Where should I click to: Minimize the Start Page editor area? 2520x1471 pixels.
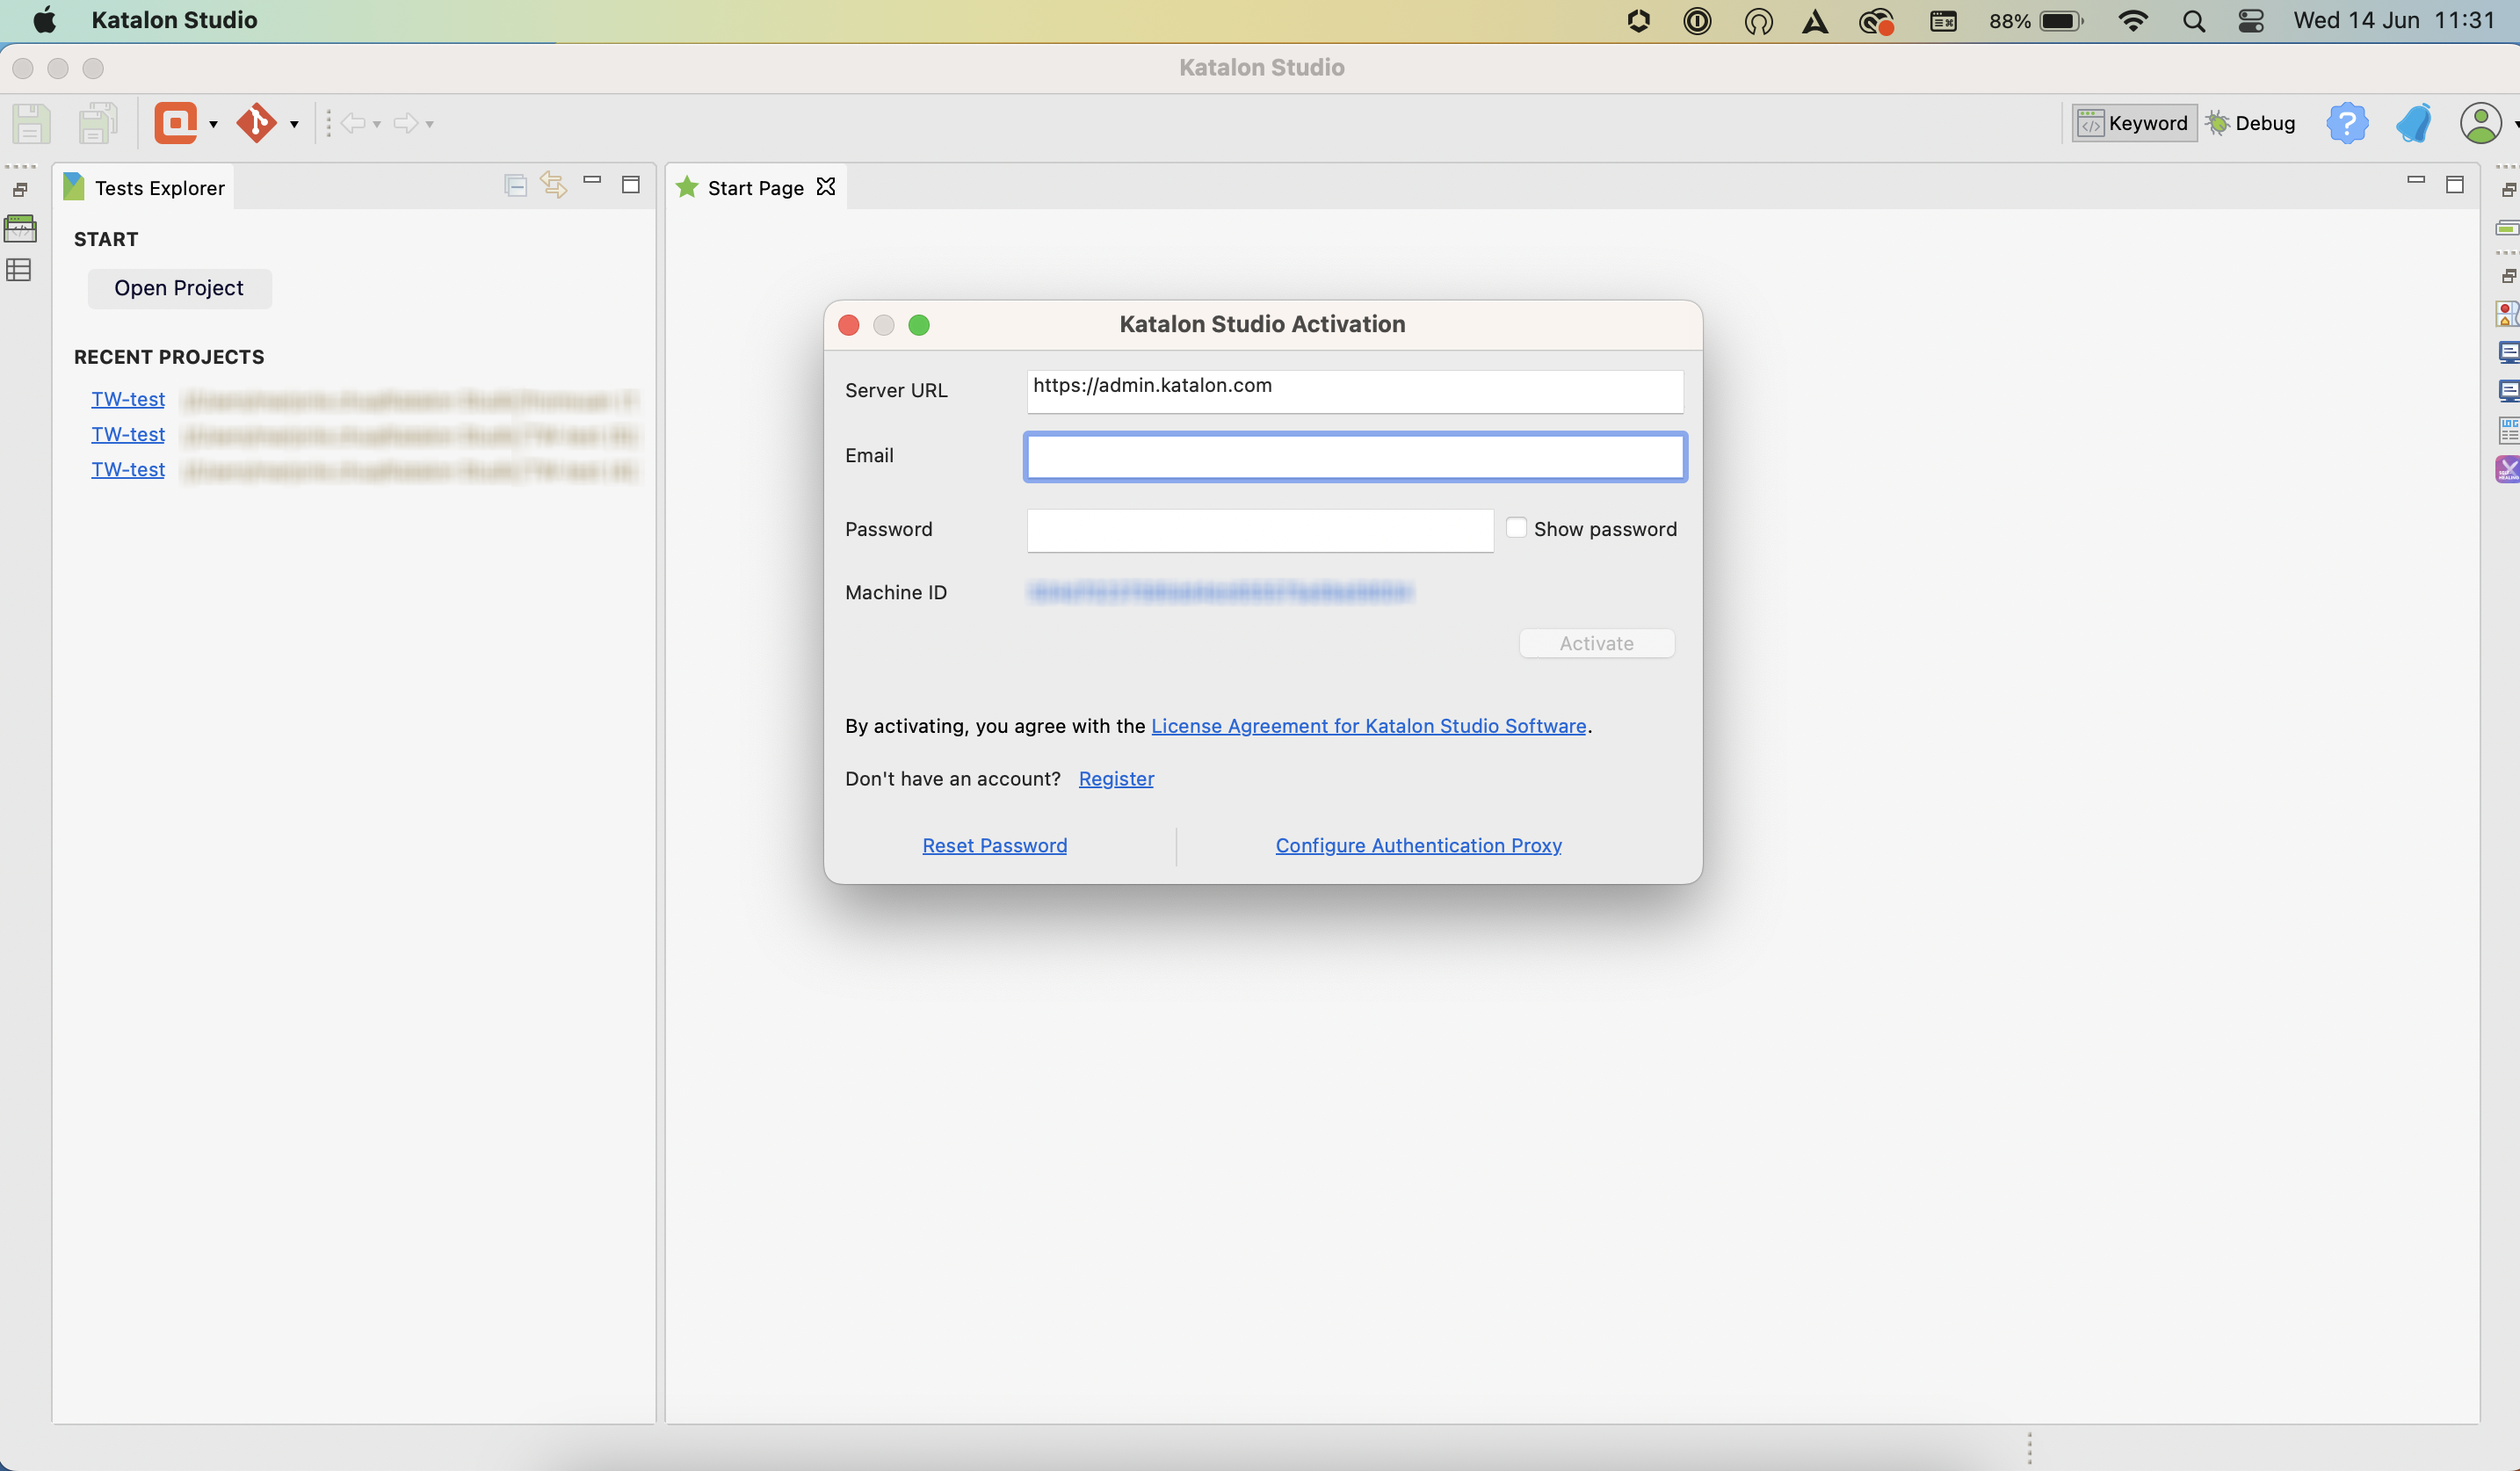tap(2416, 181)
